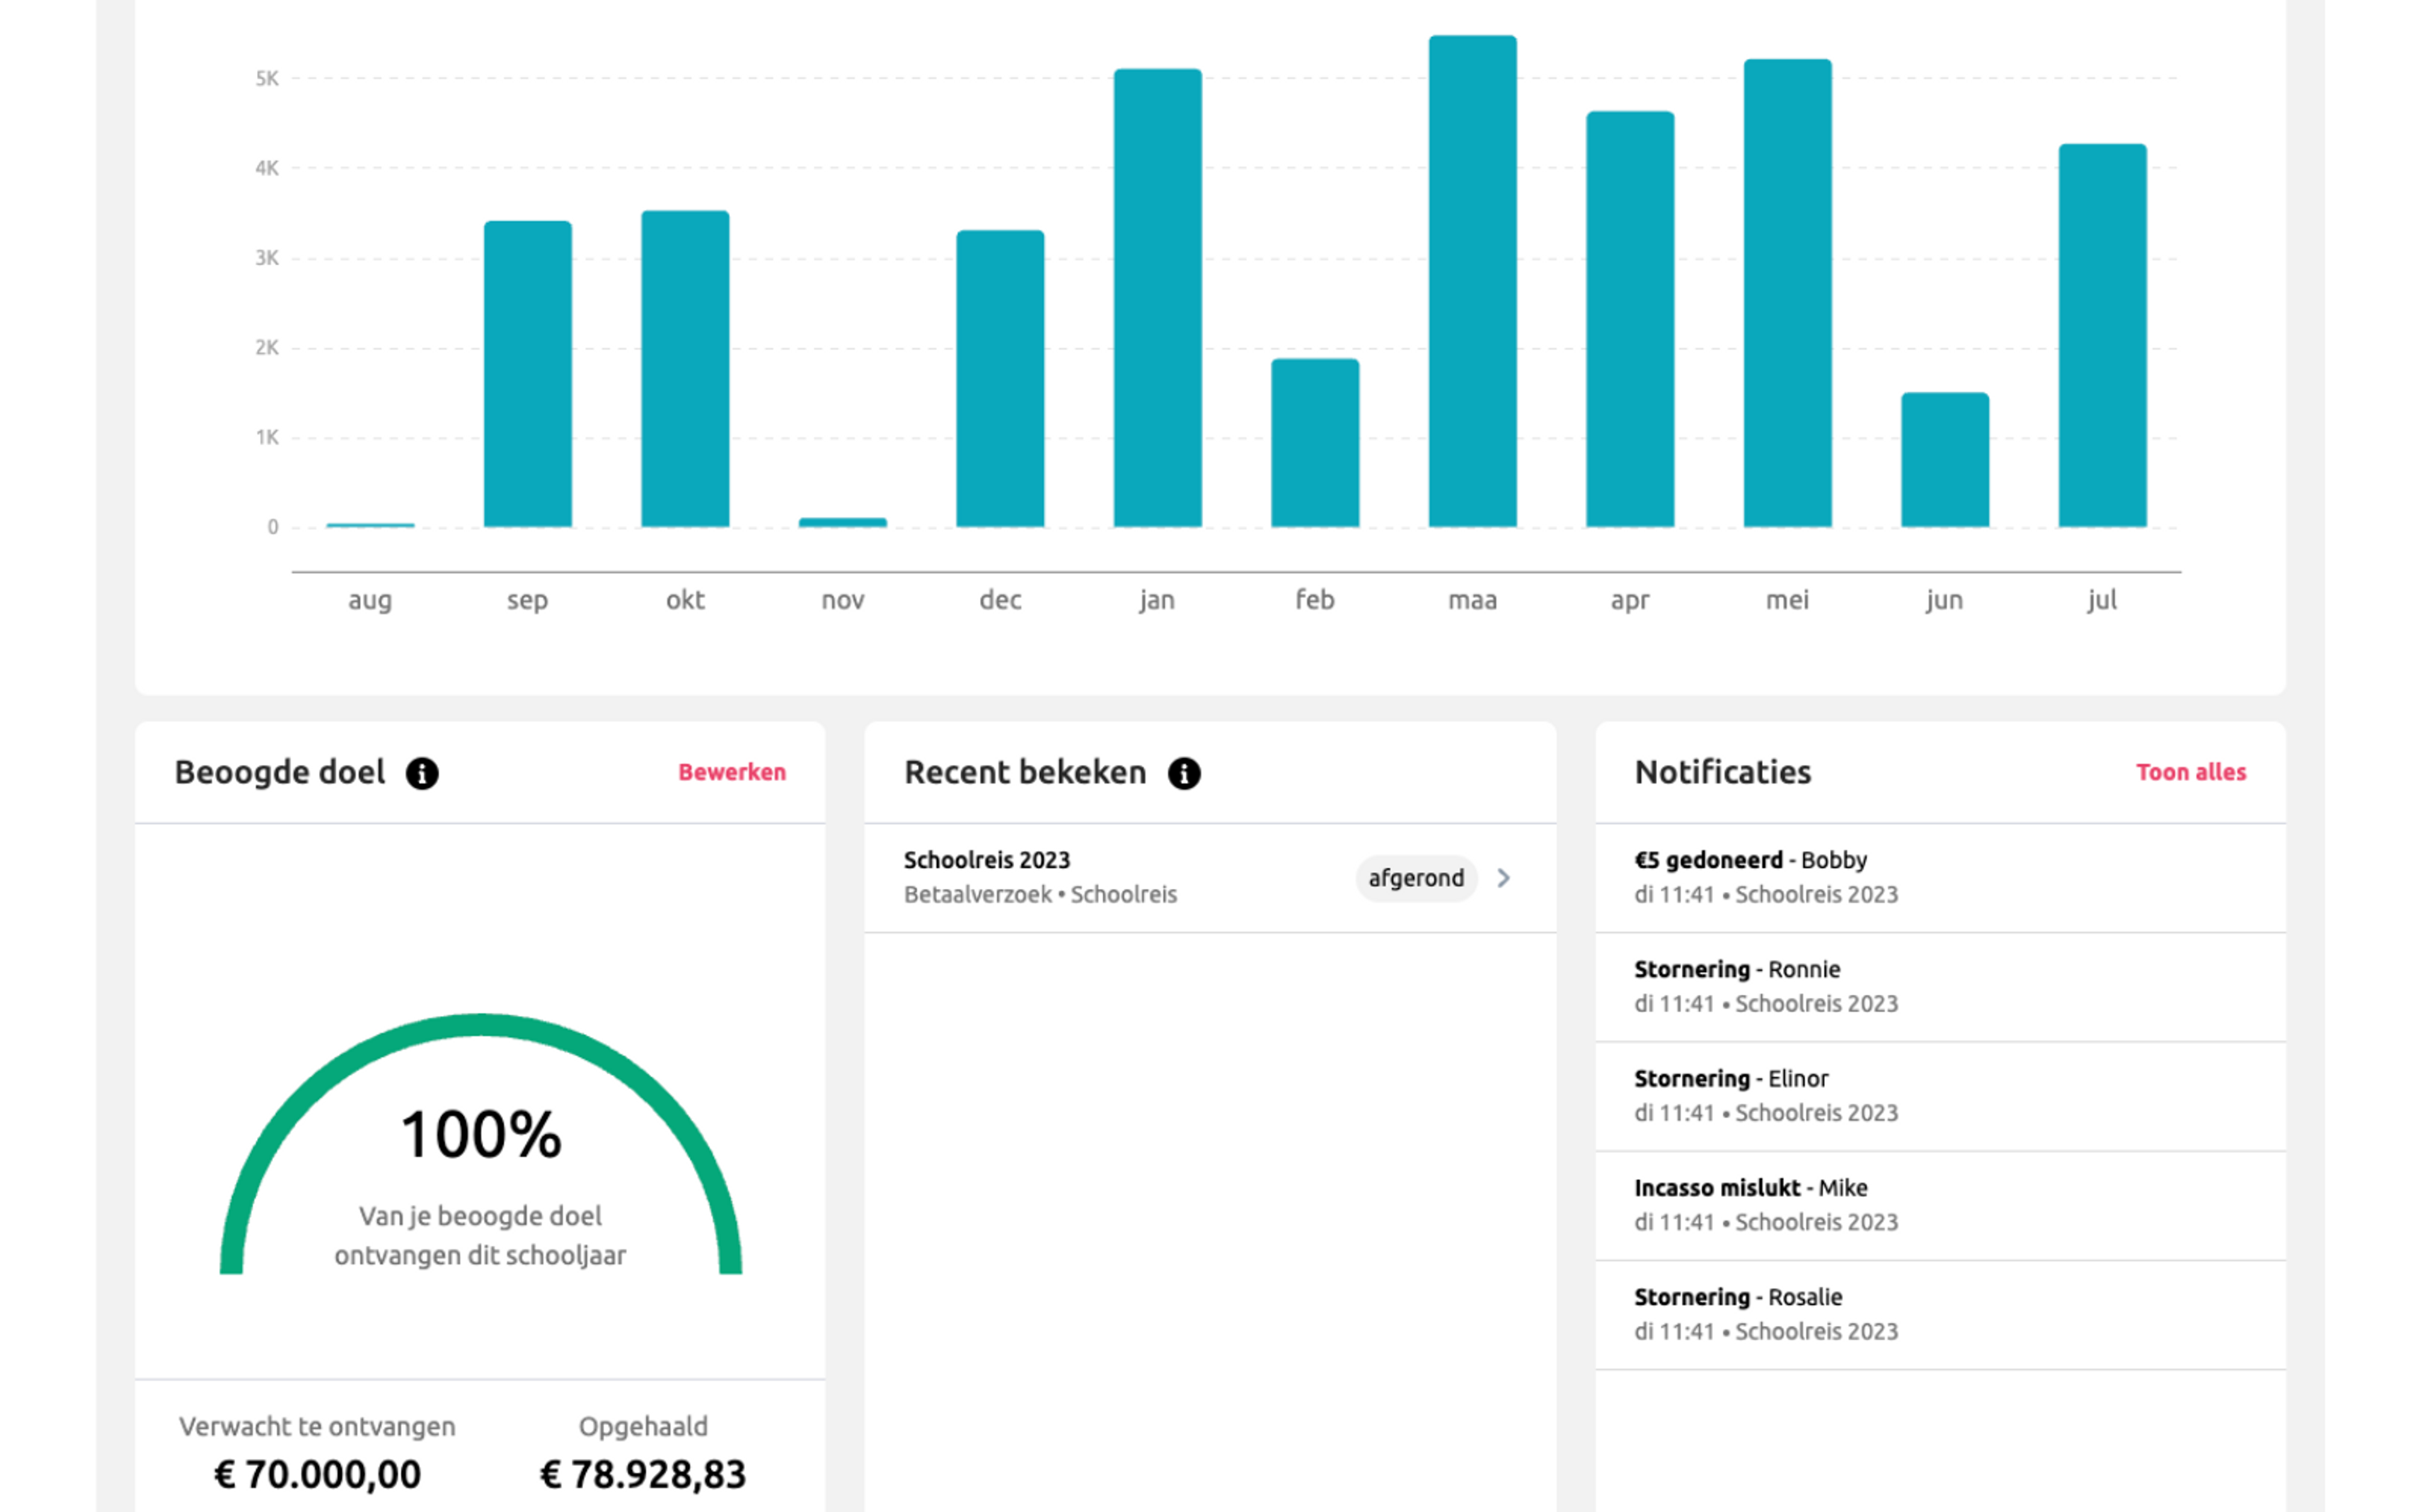
Task: Click the mei bar in the chart
Action: tap(1788, 293)
